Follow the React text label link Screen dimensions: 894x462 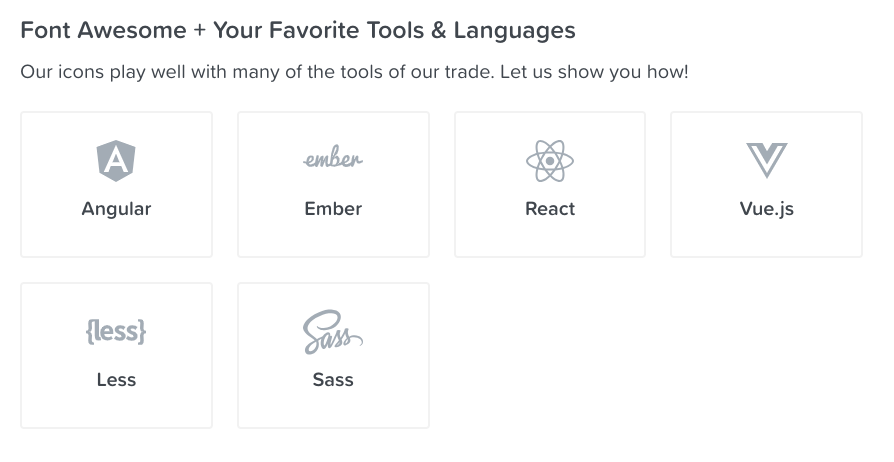click(550, 209)
